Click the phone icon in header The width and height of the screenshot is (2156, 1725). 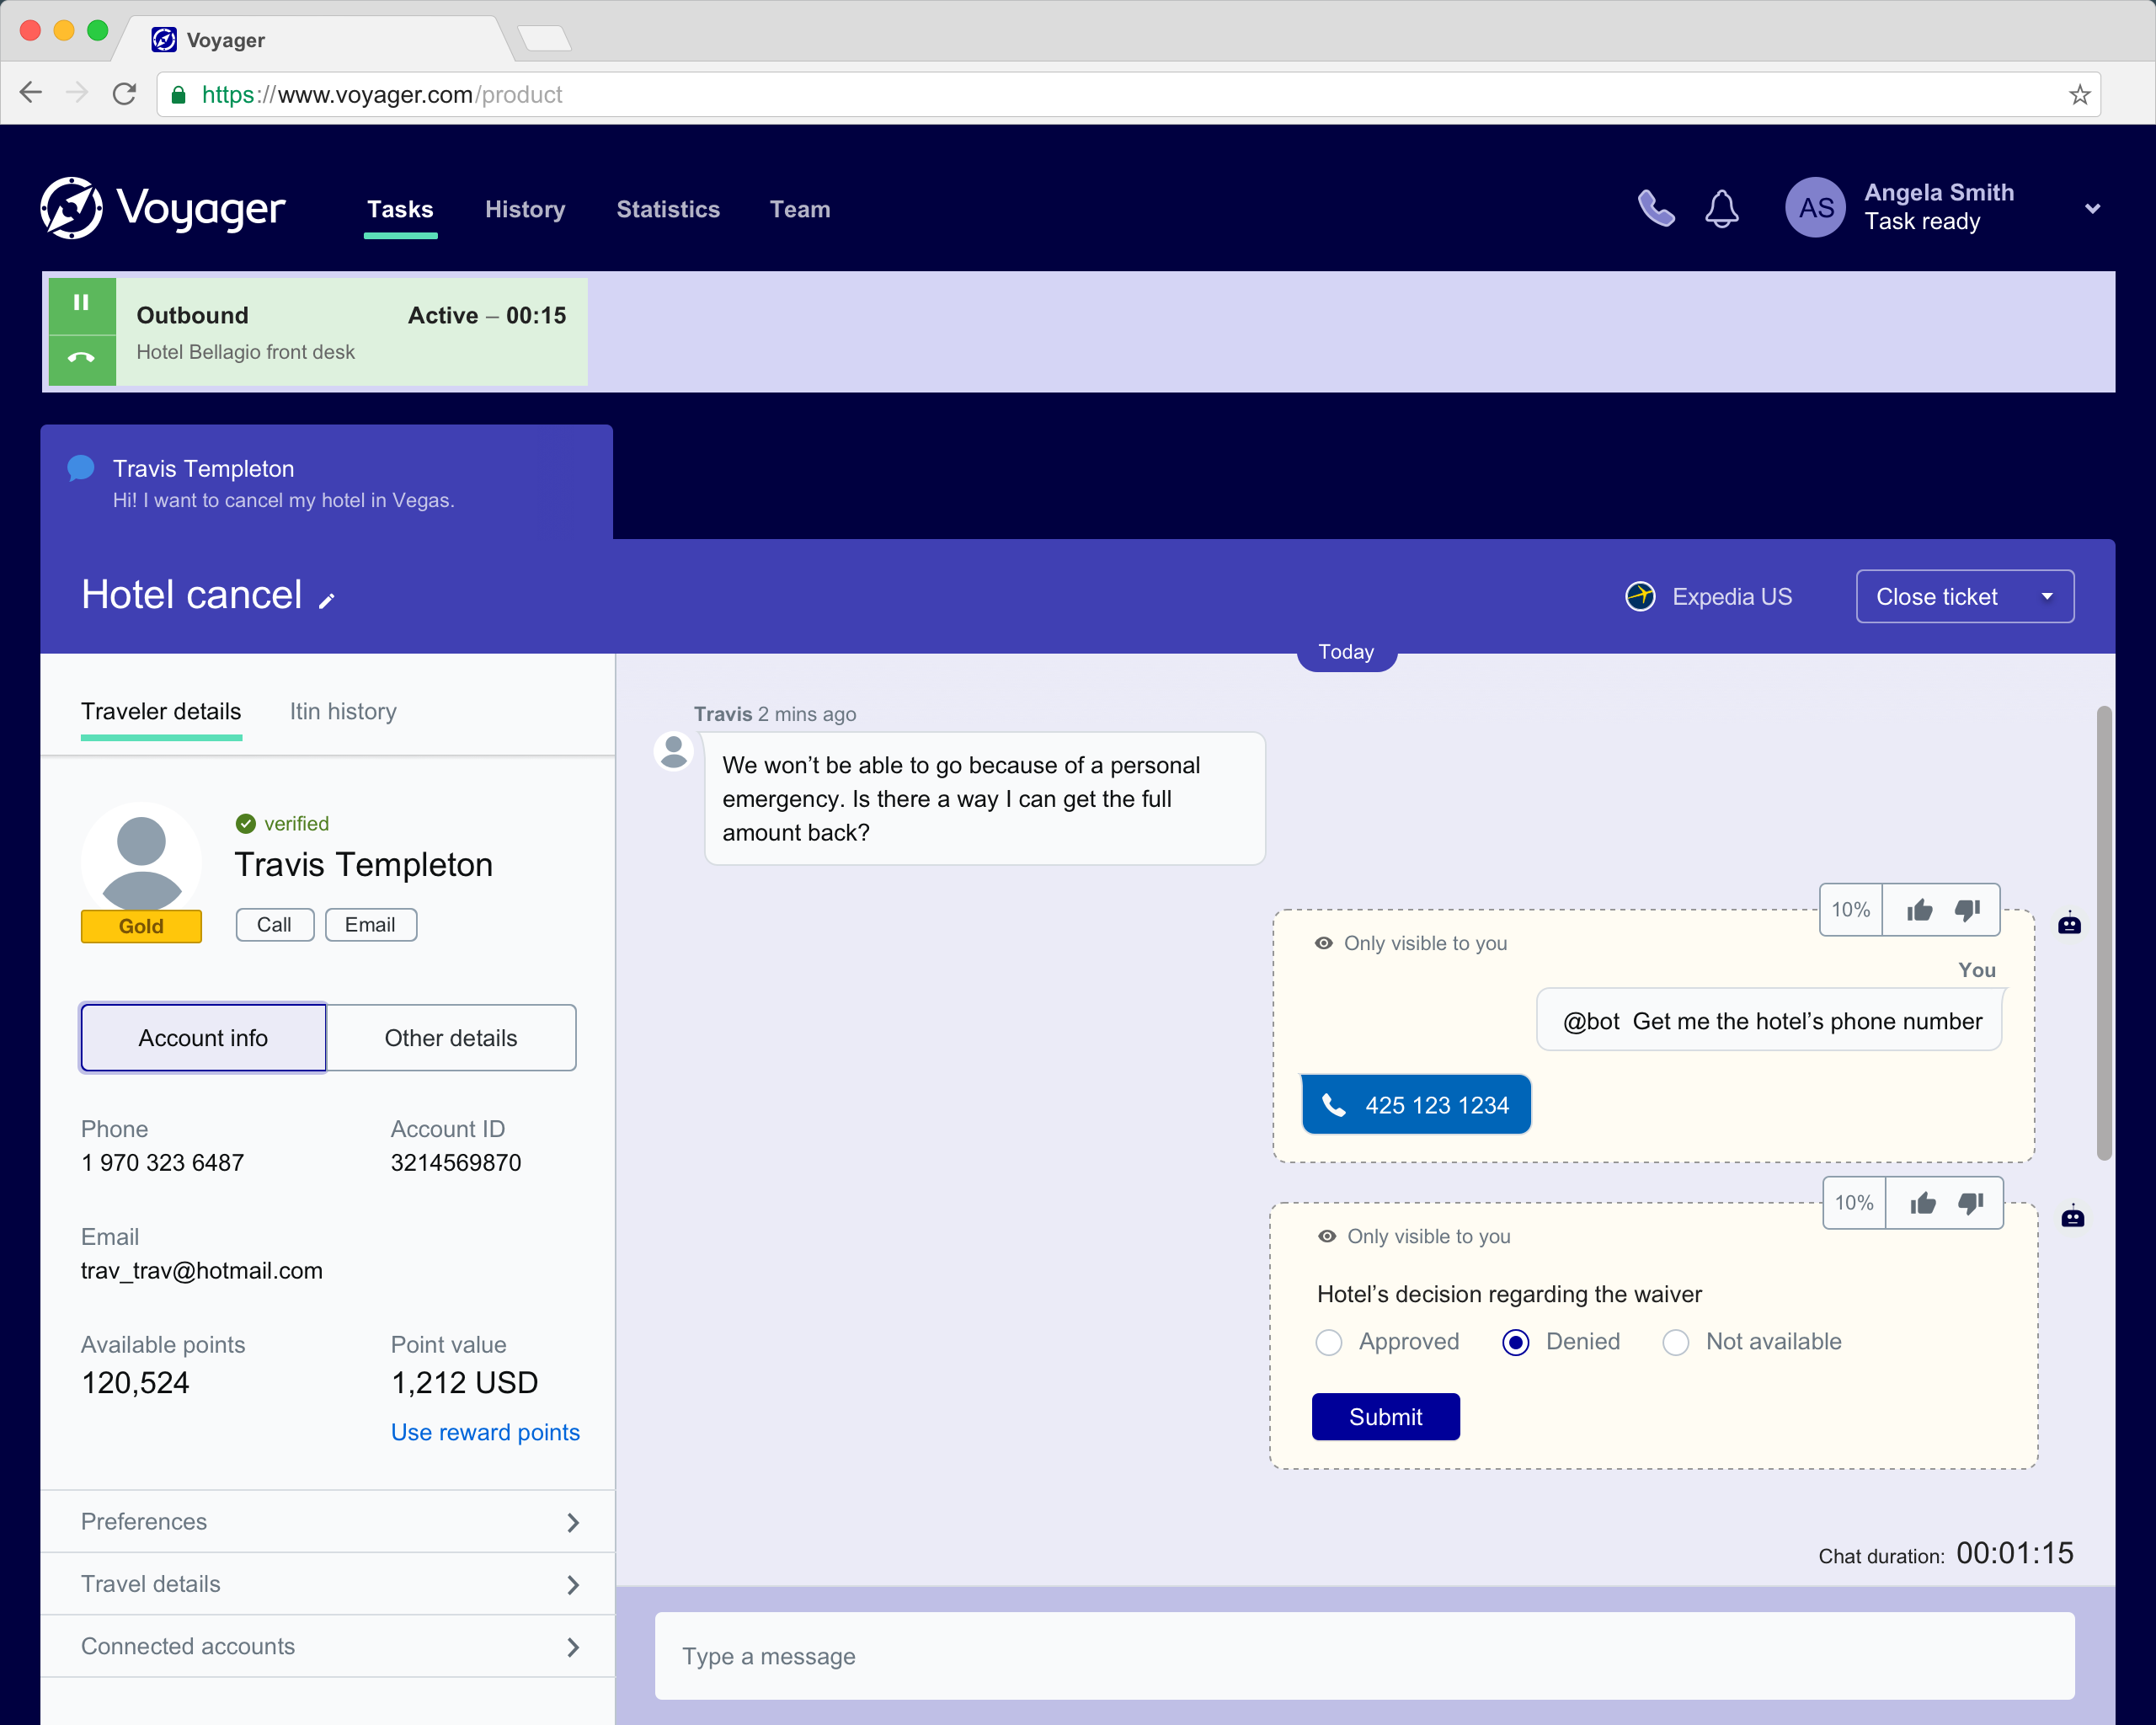[1656, 209]
